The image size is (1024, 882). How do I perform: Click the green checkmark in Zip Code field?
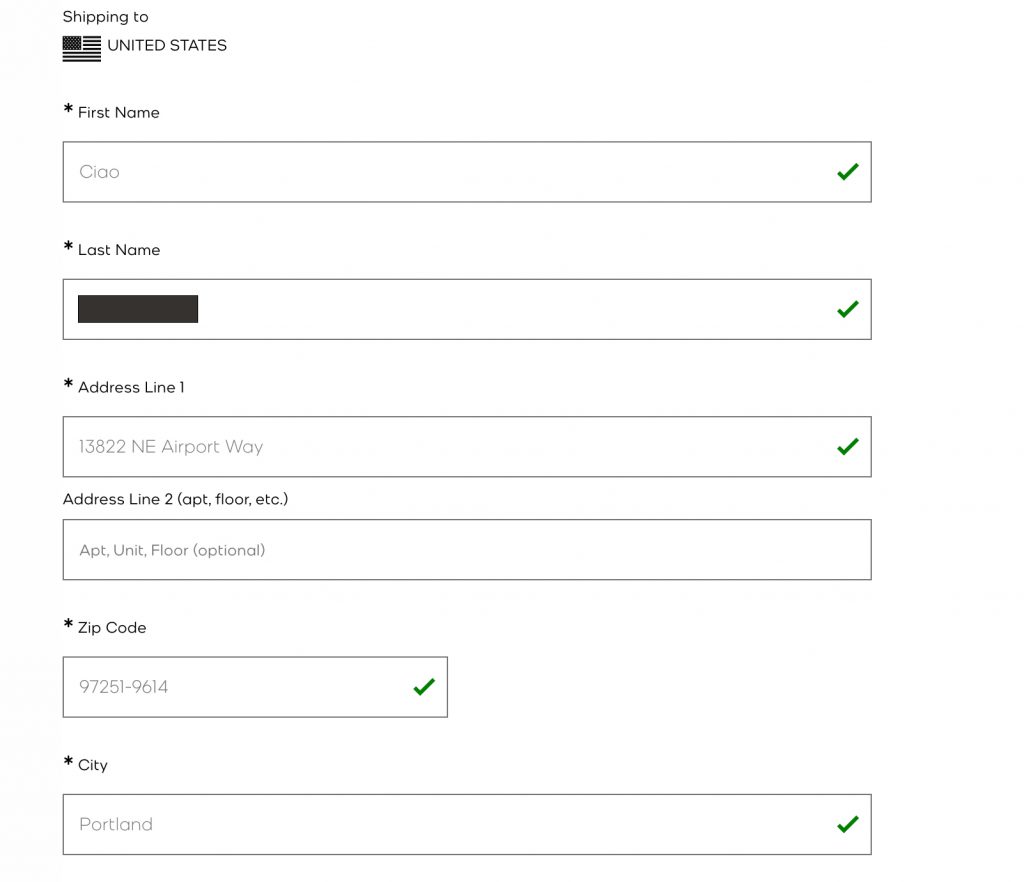click(x=424, y=687)
